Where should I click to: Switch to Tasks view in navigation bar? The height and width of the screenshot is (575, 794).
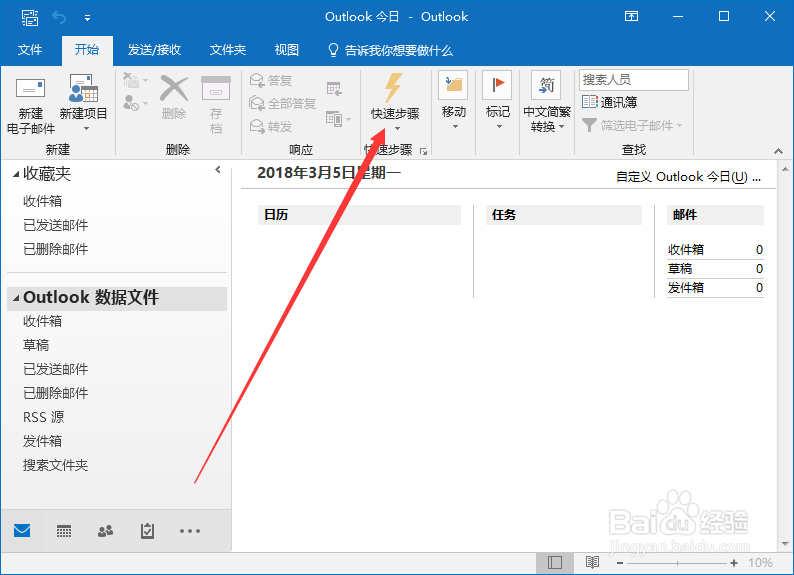(x=147, y=531)
